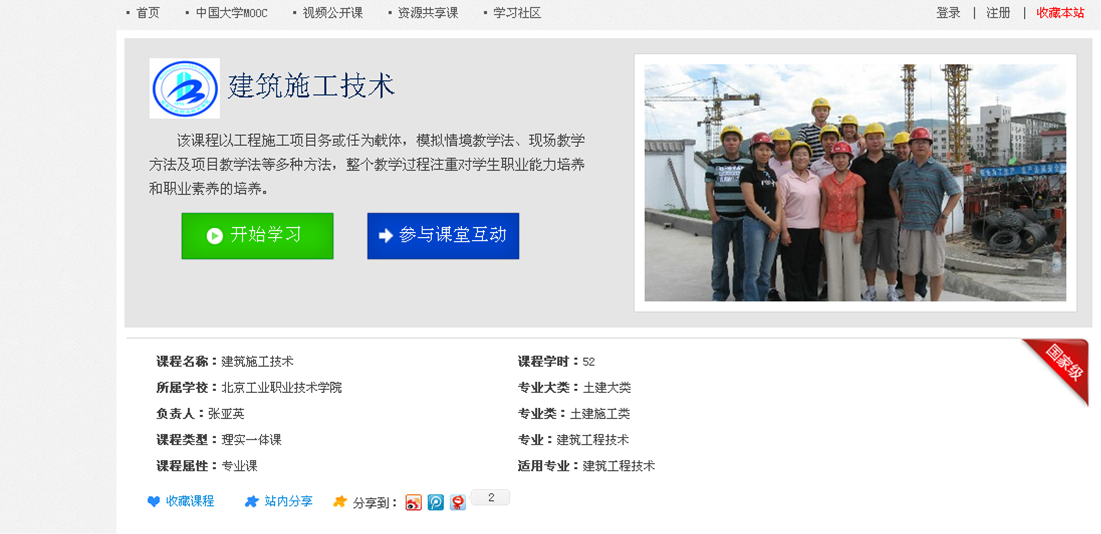Open the 首页 menu item

[148, 13]
